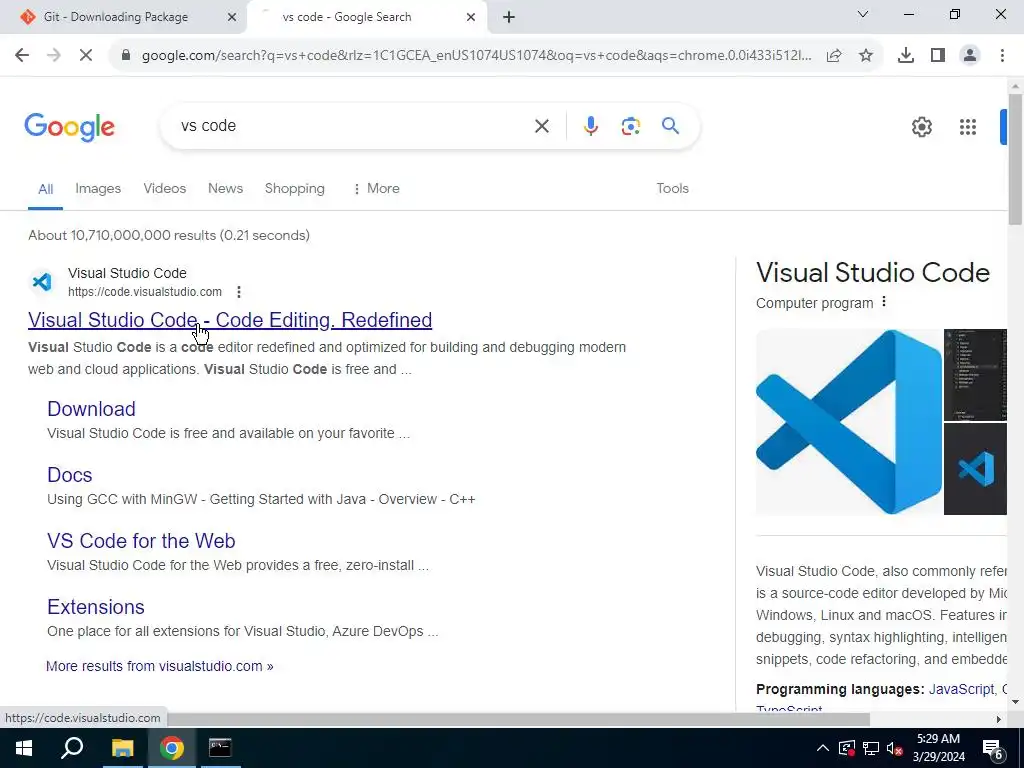Open the Docs sitelink
The width and height of the screenshot is (1024, 768).
69,475
